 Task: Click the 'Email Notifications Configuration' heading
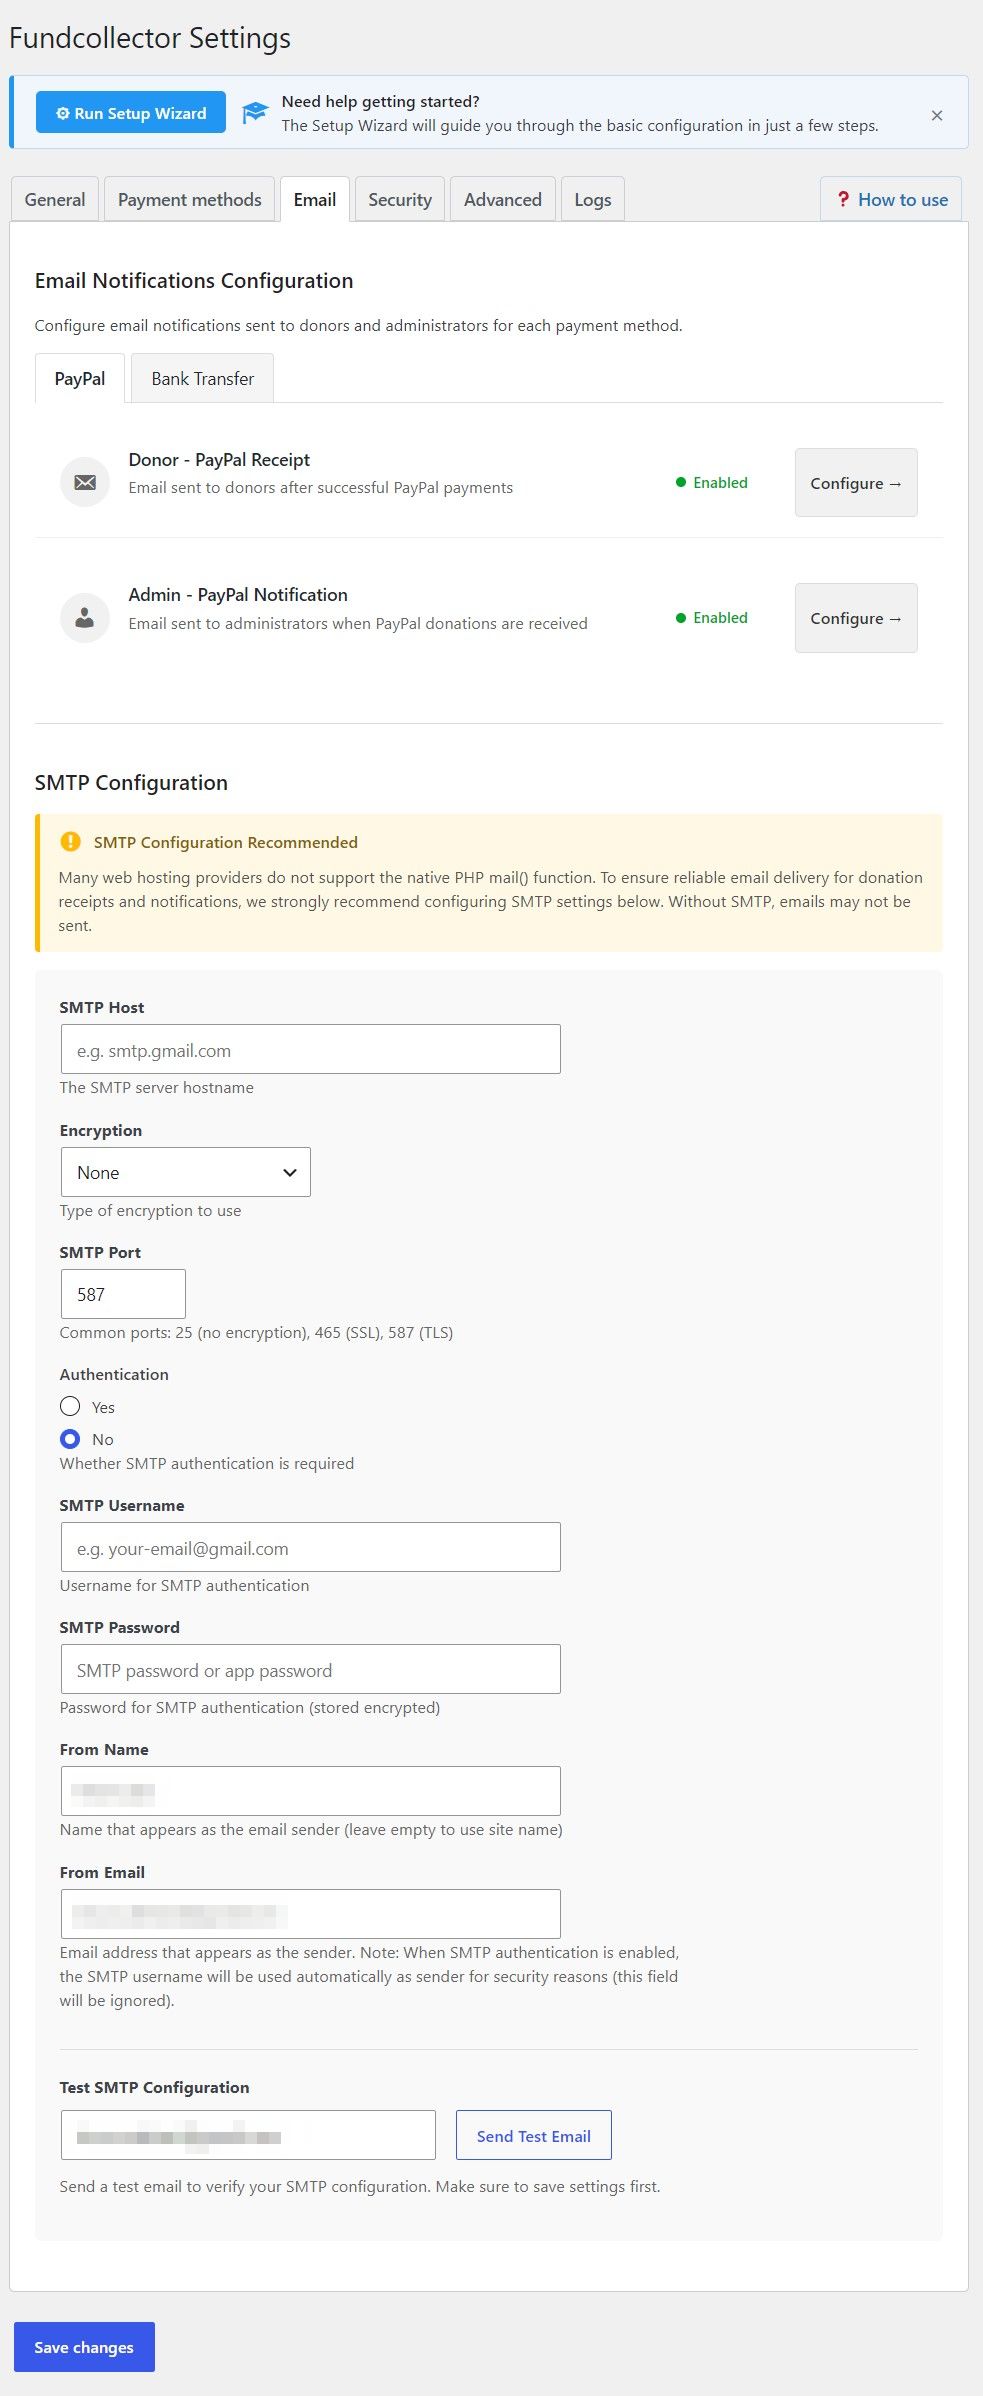[x=194, y=280]
